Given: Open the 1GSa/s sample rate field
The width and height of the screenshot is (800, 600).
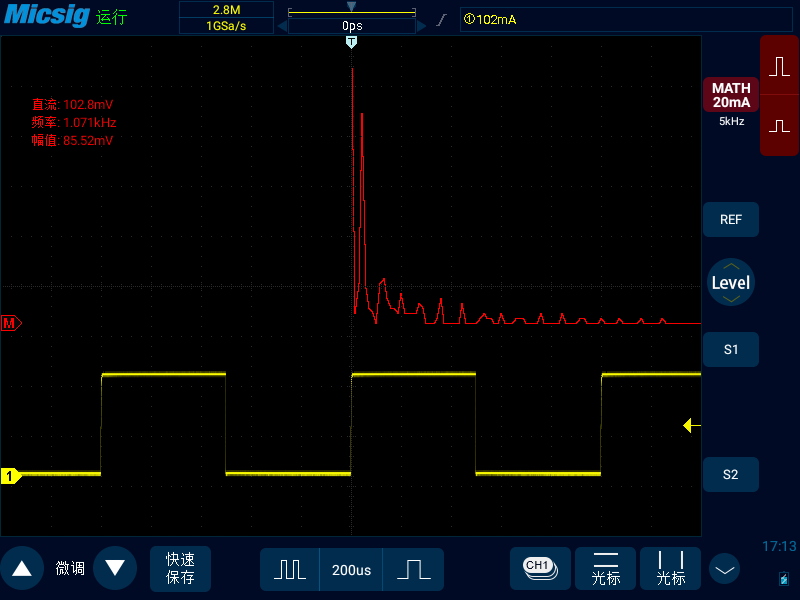Looking at the screenshot, I should [227, 26].
